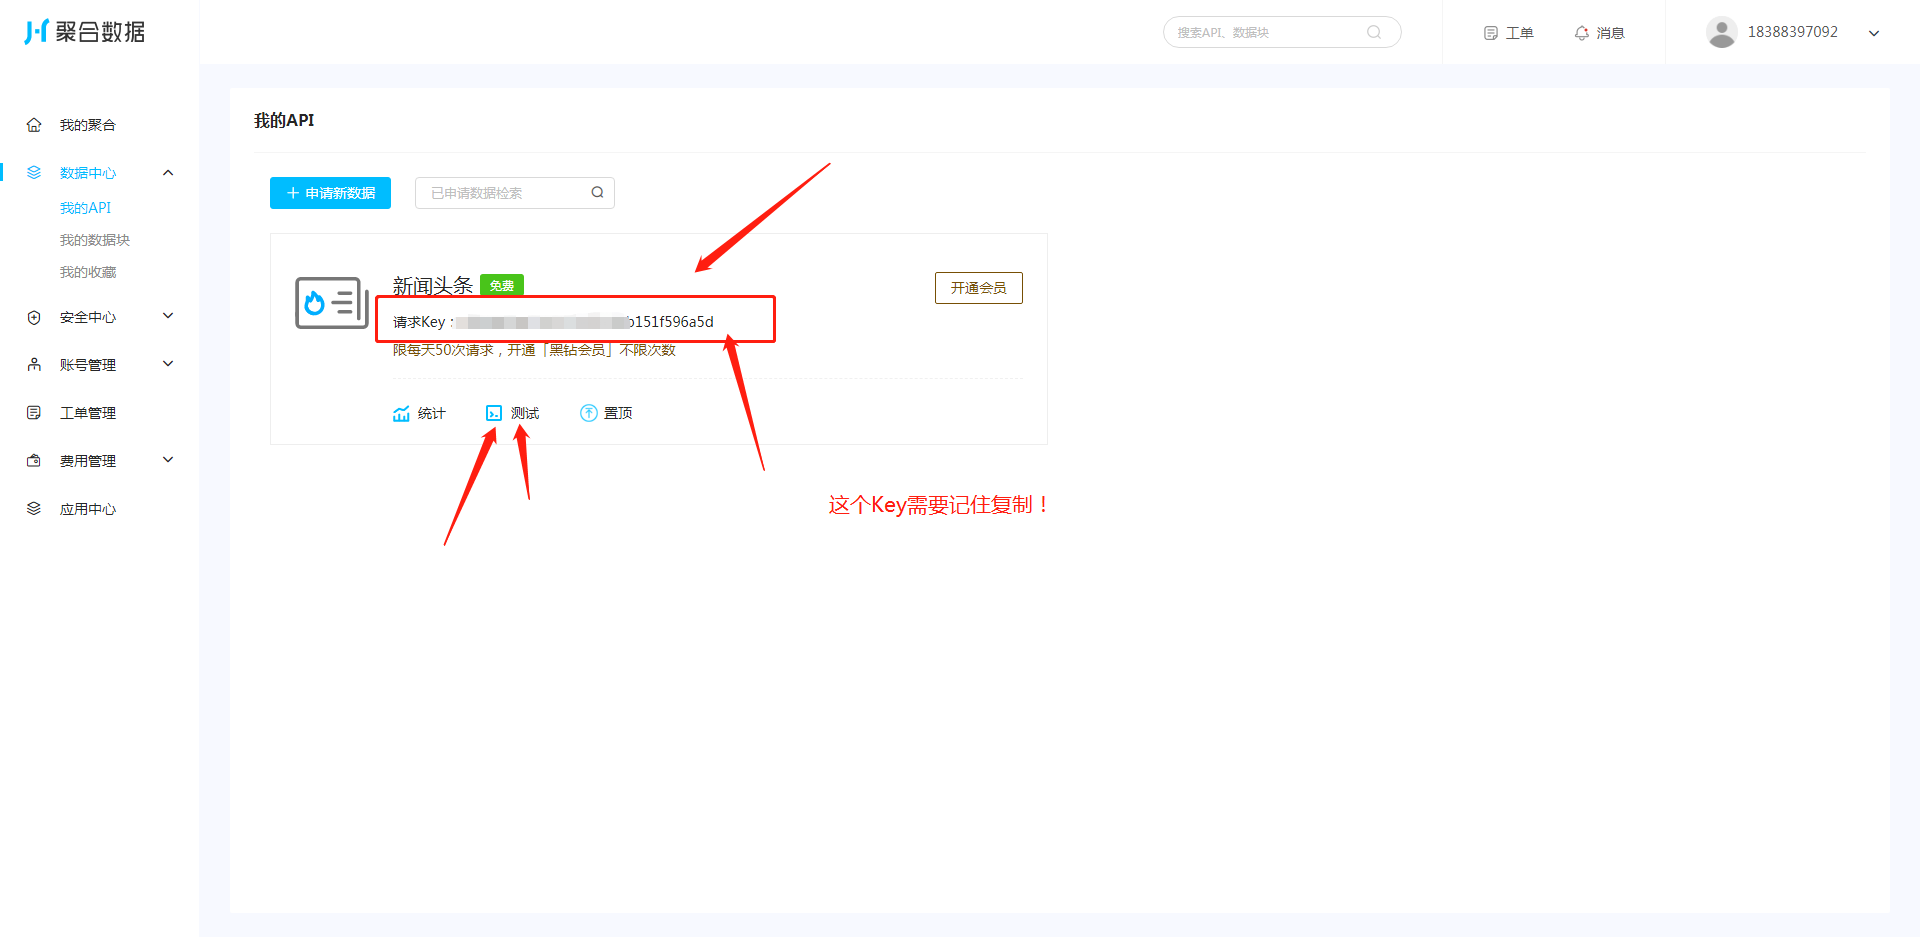The image size is (1920, 937).
Task: Click the 统计 chart icon
Action: point(401,413)
